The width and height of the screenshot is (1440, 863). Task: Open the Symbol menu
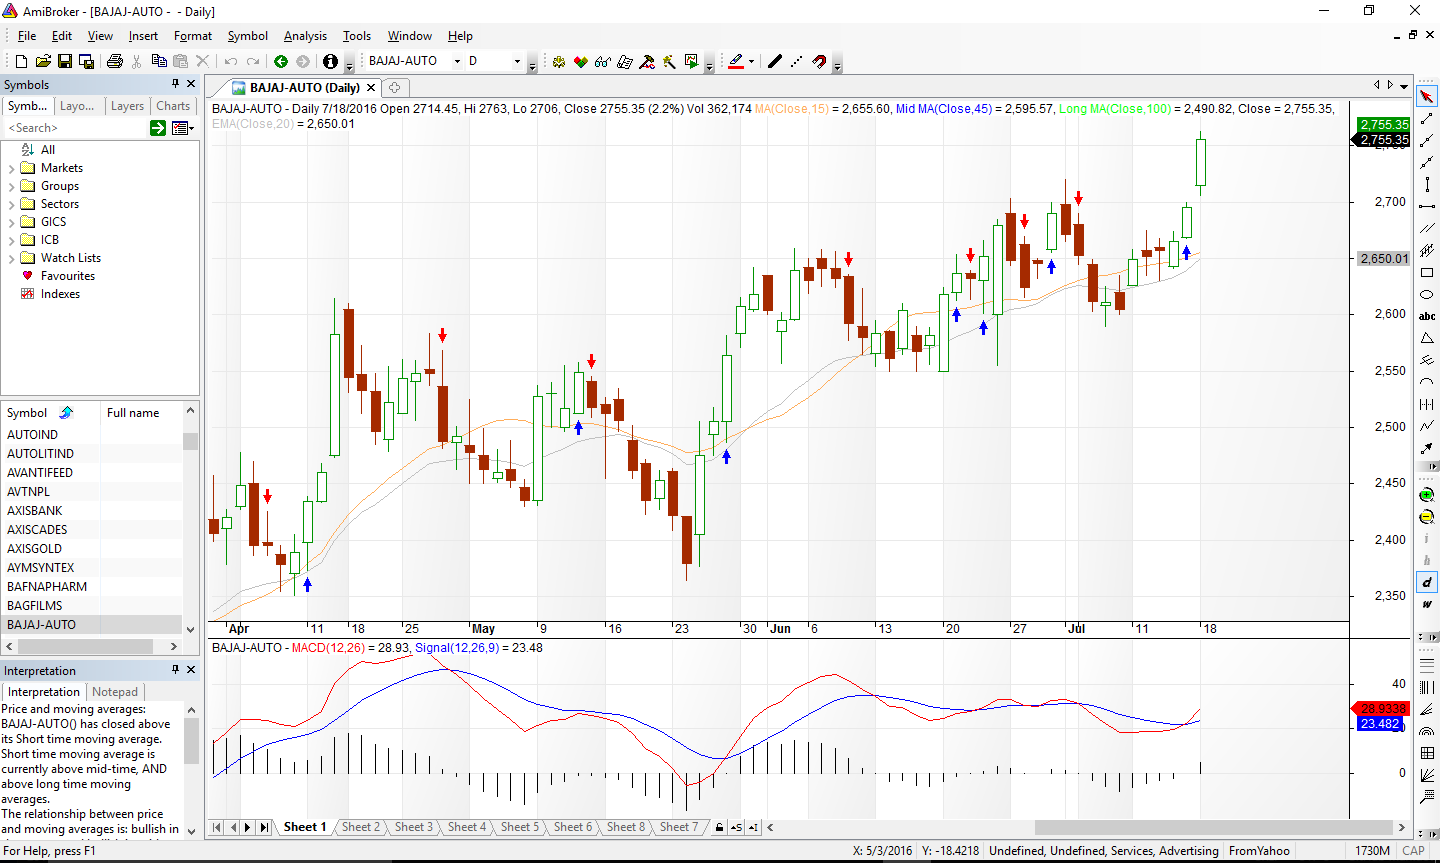[247, 36]
